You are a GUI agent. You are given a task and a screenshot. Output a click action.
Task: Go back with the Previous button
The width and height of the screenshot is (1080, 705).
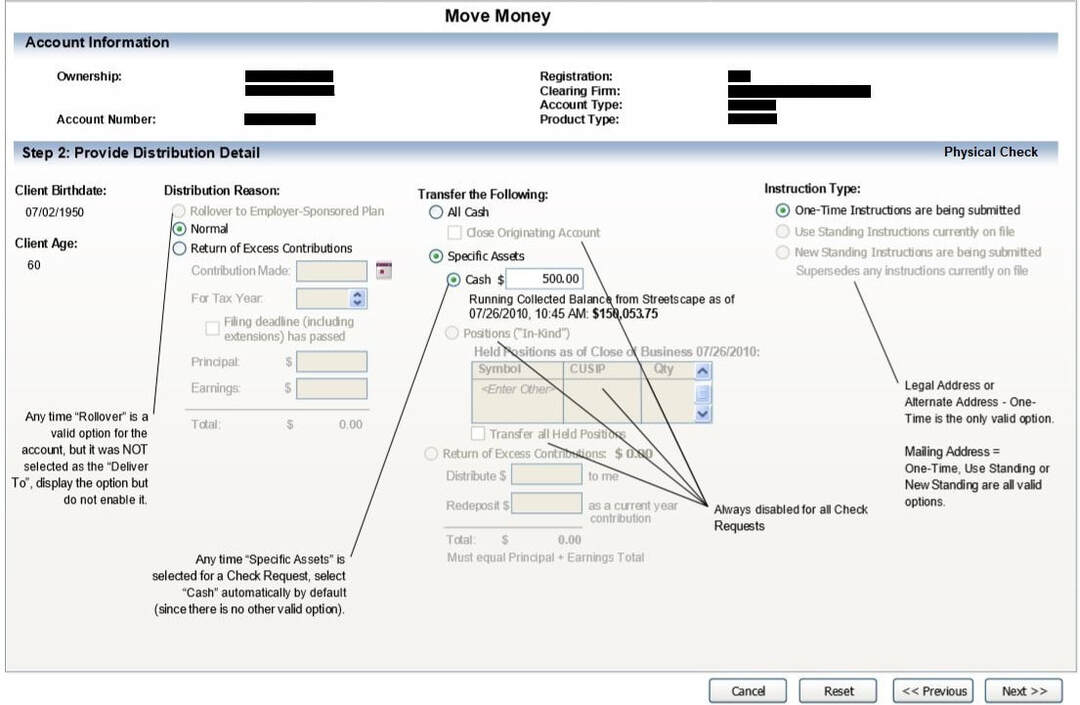(934, 691)
